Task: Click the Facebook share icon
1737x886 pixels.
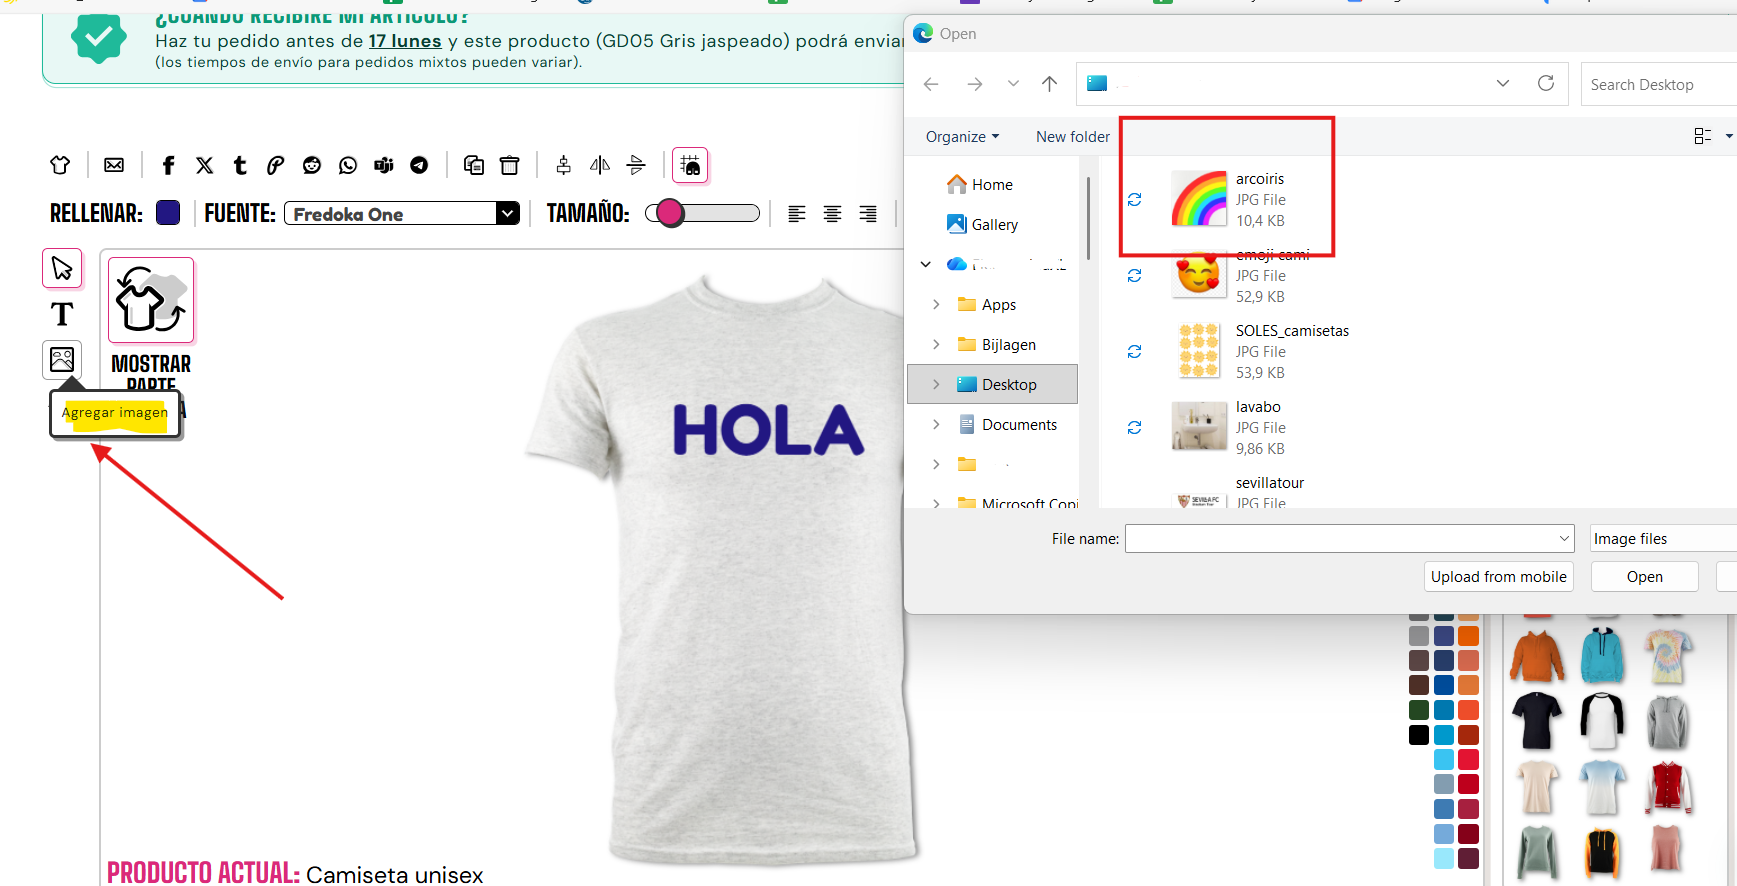Action: 168,165
